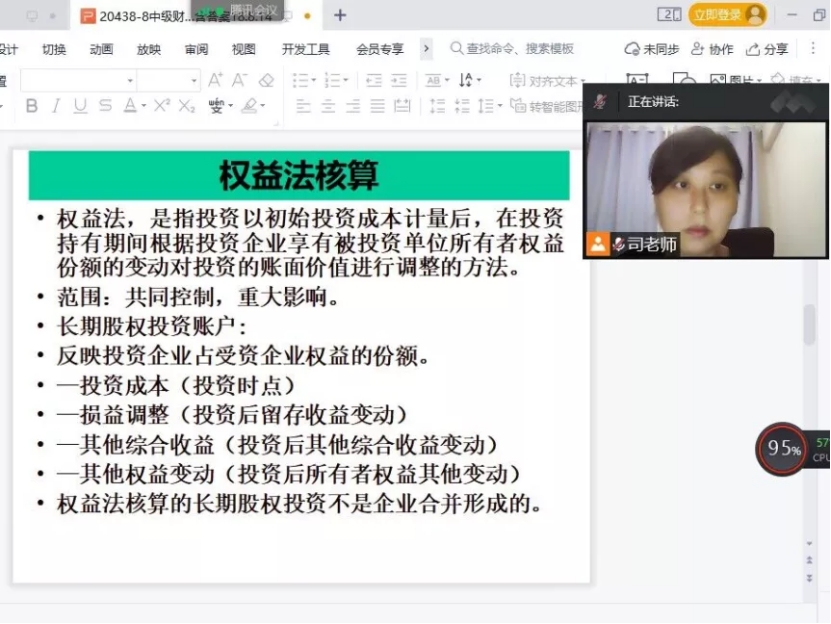Toggle underline formatting
Screen dimensions: 831x624
(x=80, y=106)
